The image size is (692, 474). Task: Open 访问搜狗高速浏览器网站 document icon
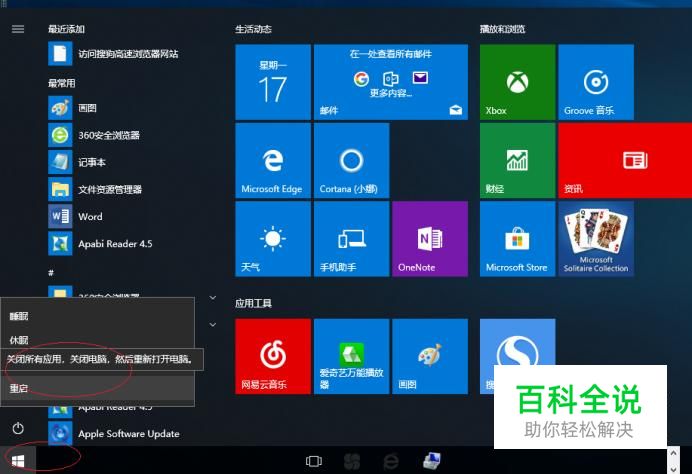click(x=60, y=54)
